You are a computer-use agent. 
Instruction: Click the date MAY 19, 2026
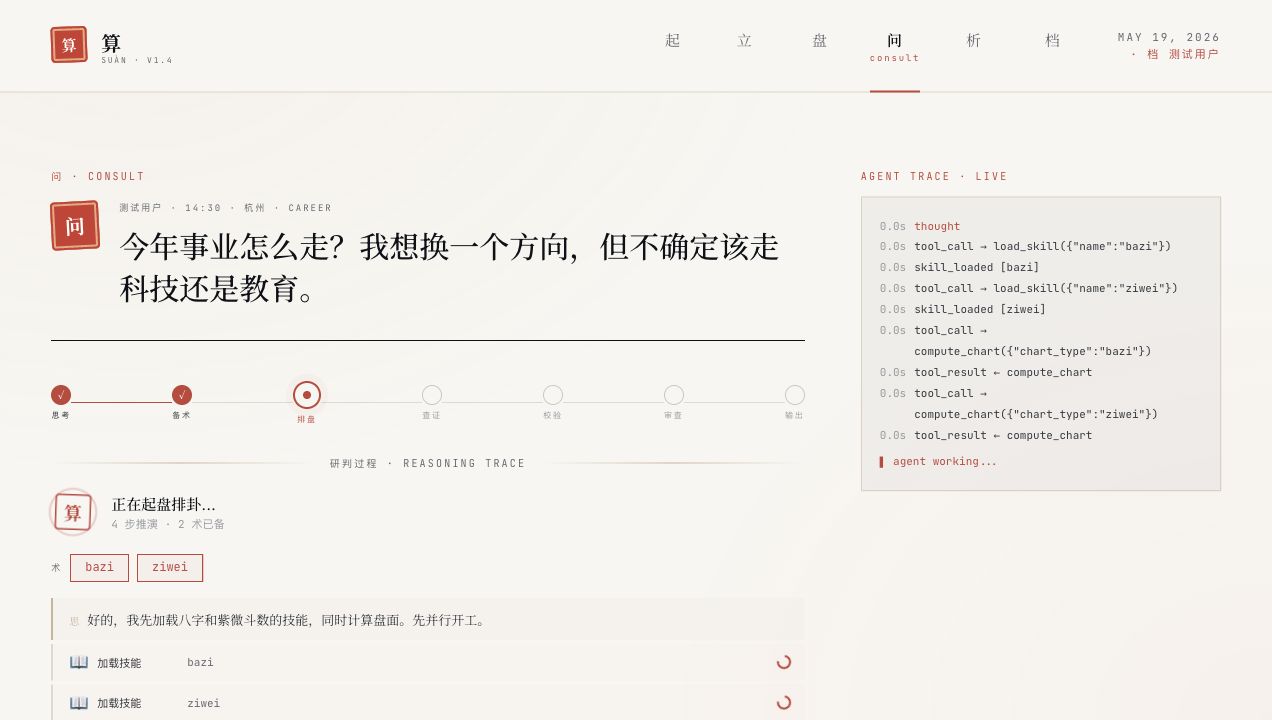tap(1169, 37)
